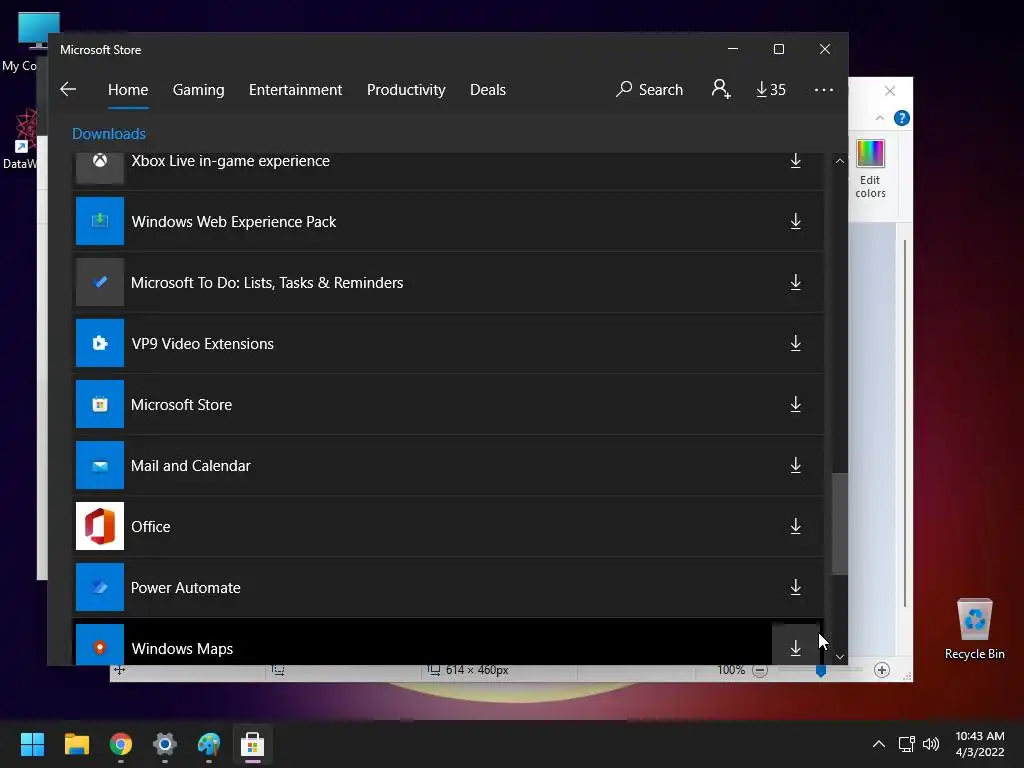Viewport: 1024px width, 768px height.
Task: Open Windows Web Experience Pack app tile
Action: (100, 221)
